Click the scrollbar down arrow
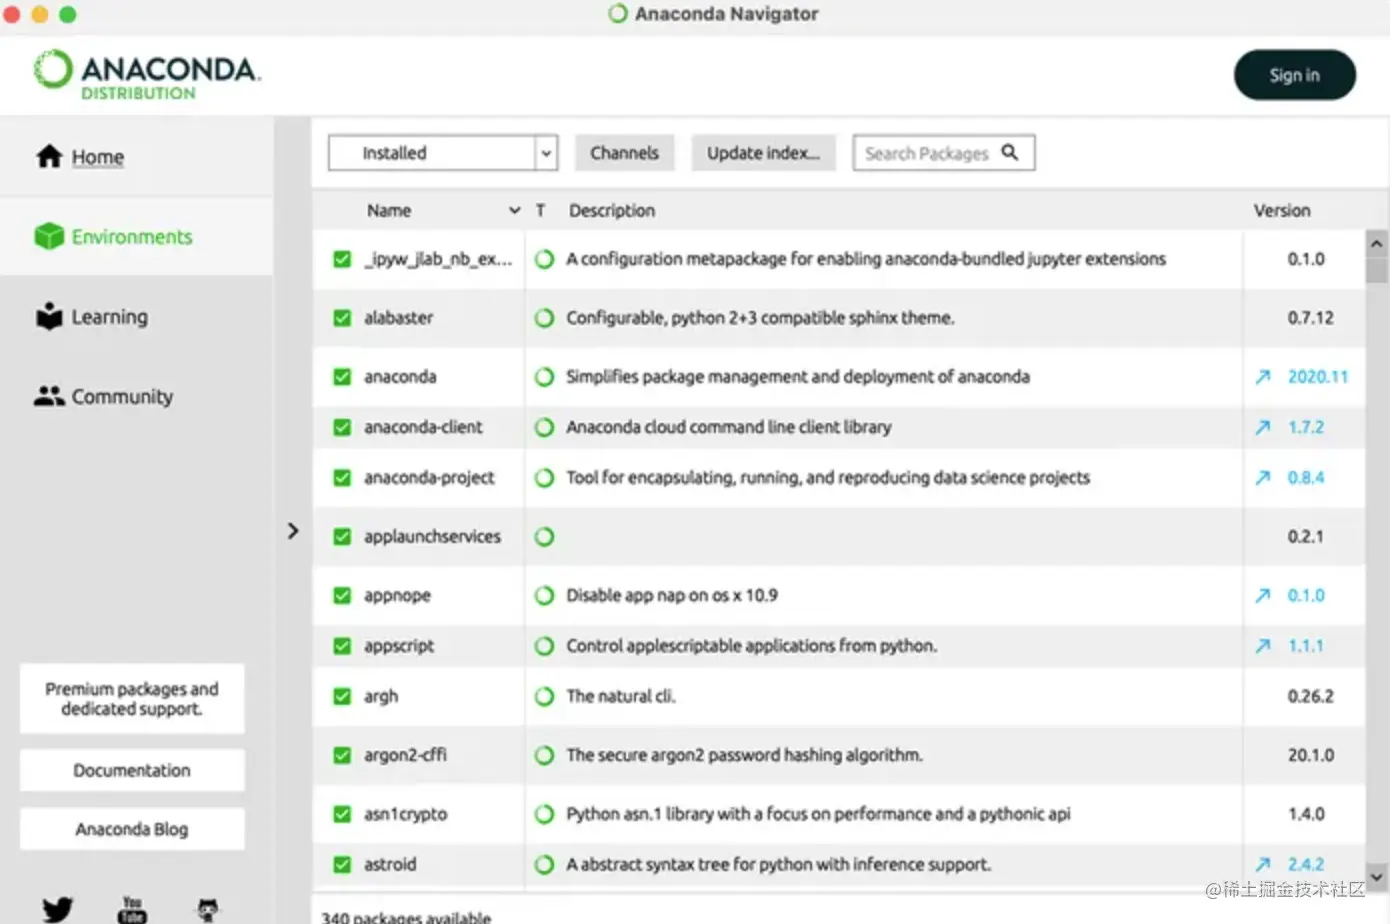 (1376, 877)
